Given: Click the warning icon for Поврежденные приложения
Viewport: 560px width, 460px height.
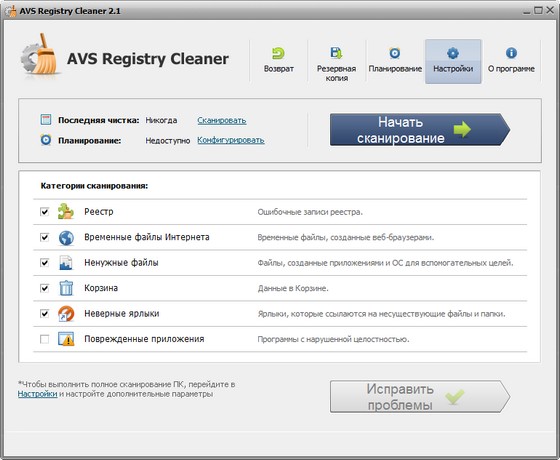Looking at the screenshot, I should pos(66,339).
